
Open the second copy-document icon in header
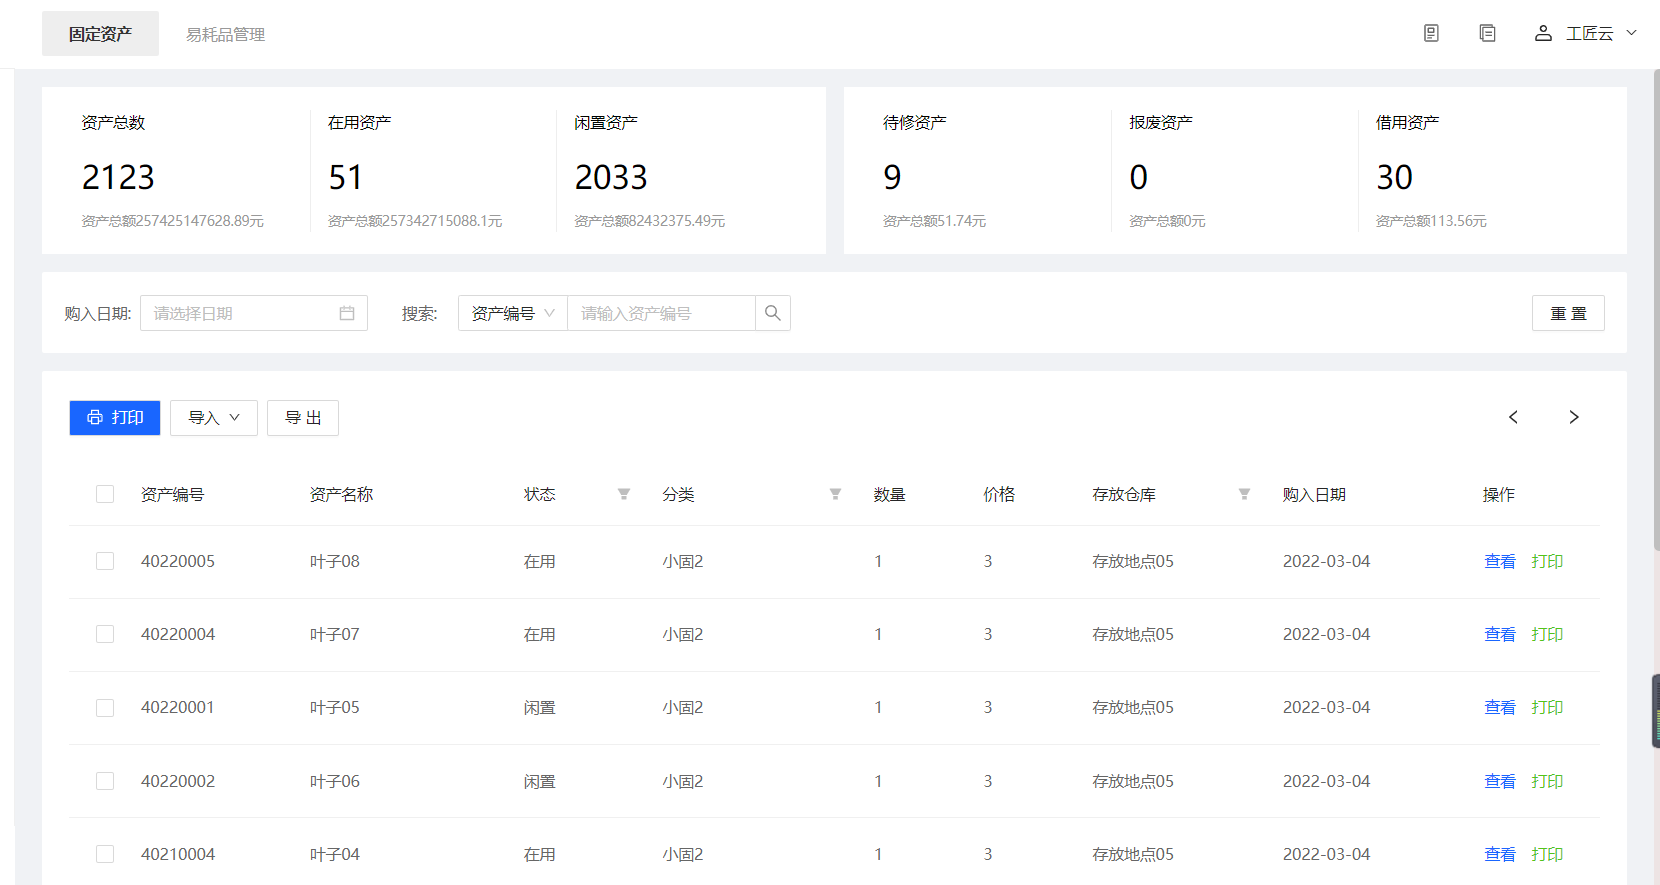(1487, 33)
